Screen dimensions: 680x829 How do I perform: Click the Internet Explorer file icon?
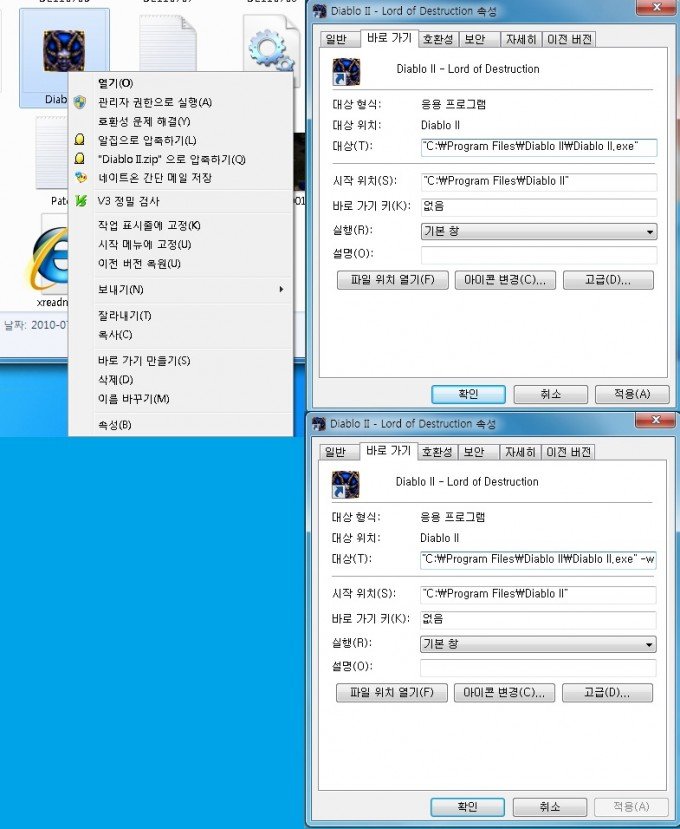click(50, 259)
